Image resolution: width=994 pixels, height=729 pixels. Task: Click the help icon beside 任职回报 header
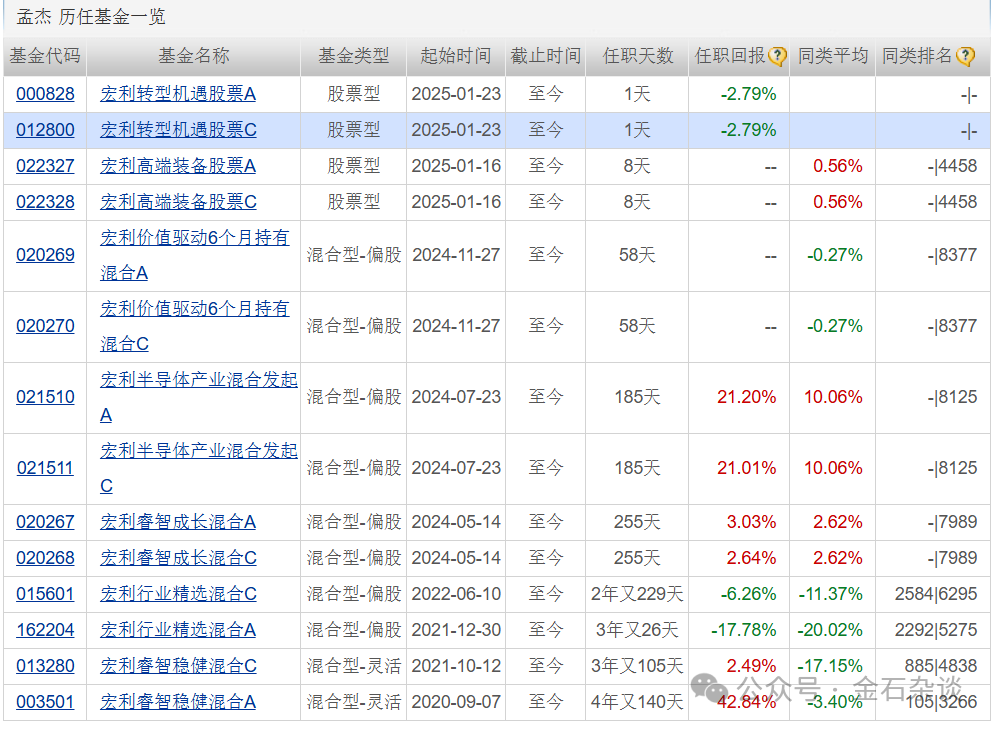[x=777, y=56]
